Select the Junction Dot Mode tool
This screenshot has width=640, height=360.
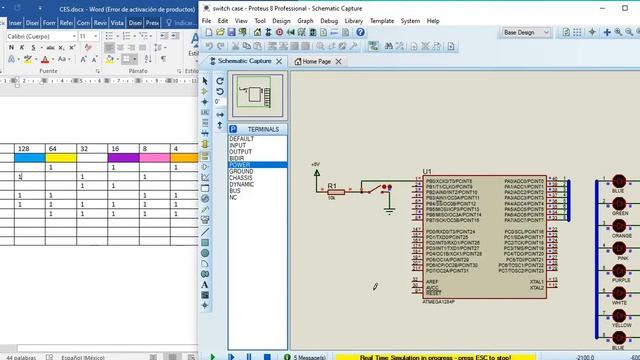coord(205,102)
